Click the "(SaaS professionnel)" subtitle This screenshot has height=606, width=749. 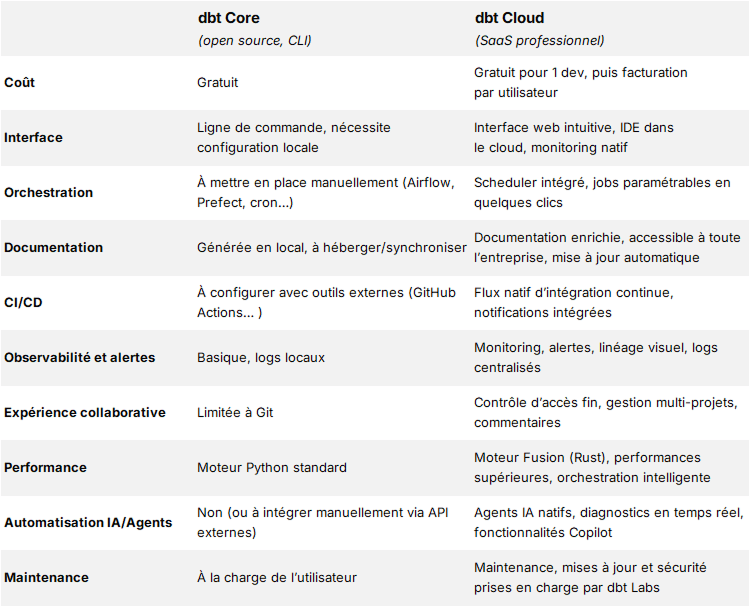(539, 41)
